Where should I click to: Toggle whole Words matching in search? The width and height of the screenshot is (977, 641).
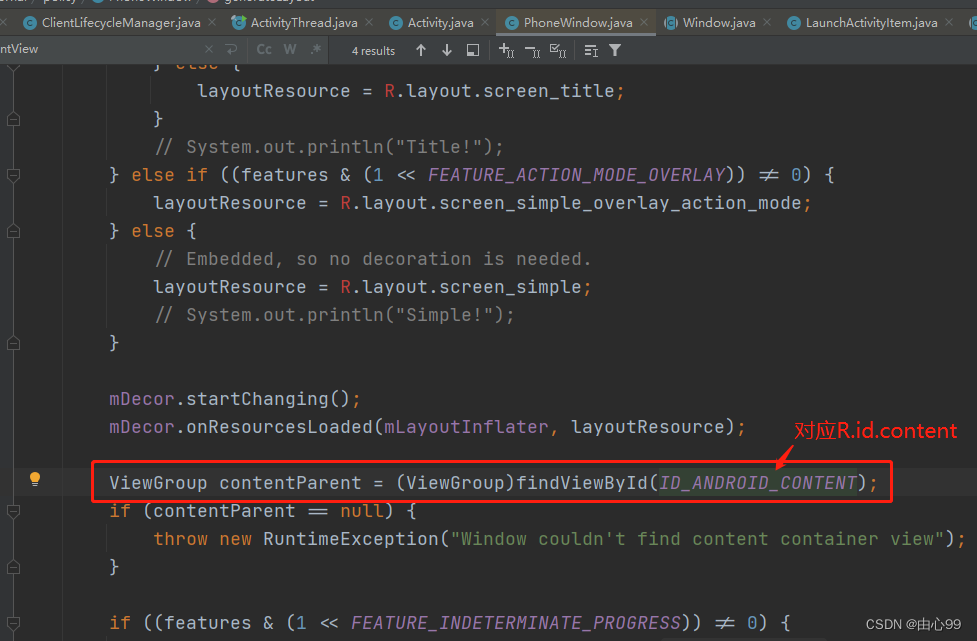click(290, 49)
